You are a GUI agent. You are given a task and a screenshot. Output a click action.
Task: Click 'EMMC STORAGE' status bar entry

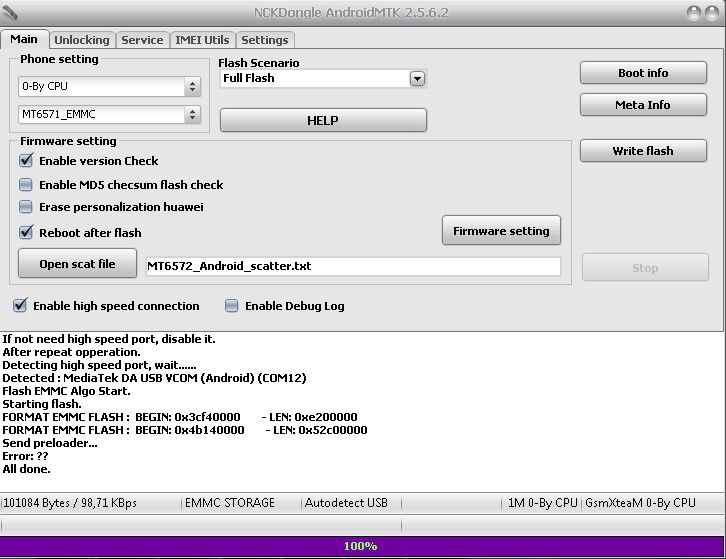(x=230, y=503)
